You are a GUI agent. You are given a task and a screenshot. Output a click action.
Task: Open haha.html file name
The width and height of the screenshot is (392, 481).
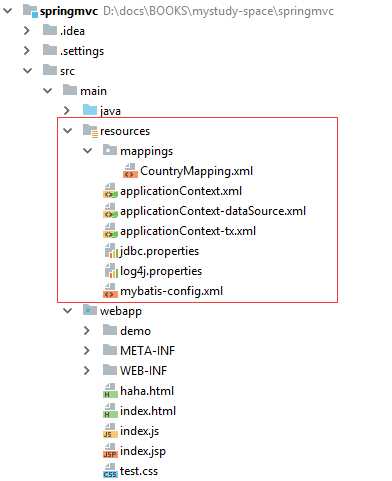[x=147, y=391]
